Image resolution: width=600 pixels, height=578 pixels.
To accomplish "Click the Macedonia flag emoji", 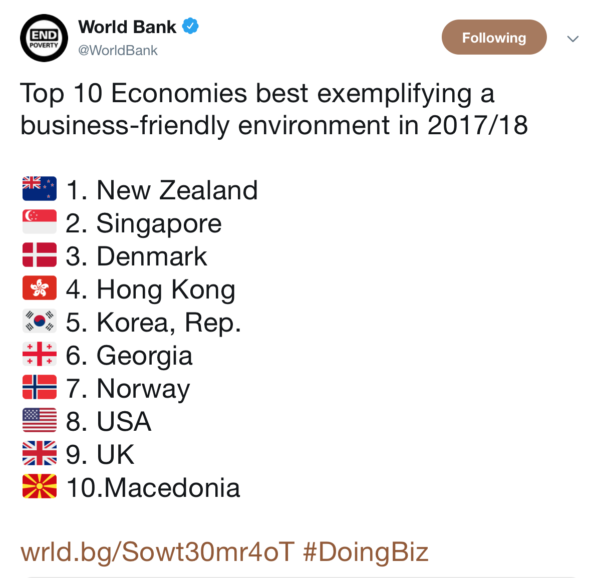I will 39,487.
